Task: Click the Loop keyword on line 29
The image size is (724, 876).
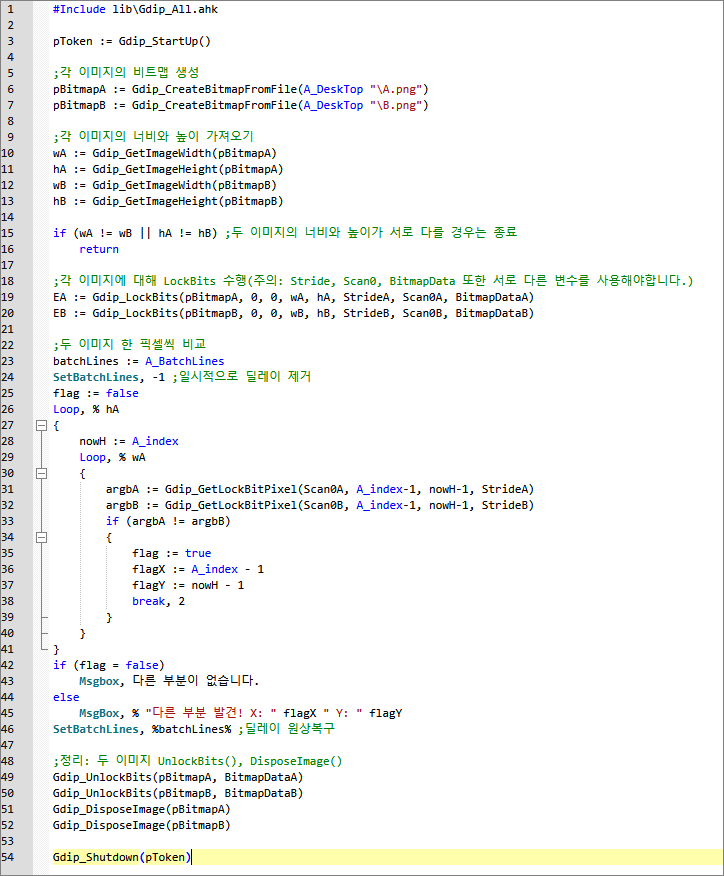Action: click(92, 458)
